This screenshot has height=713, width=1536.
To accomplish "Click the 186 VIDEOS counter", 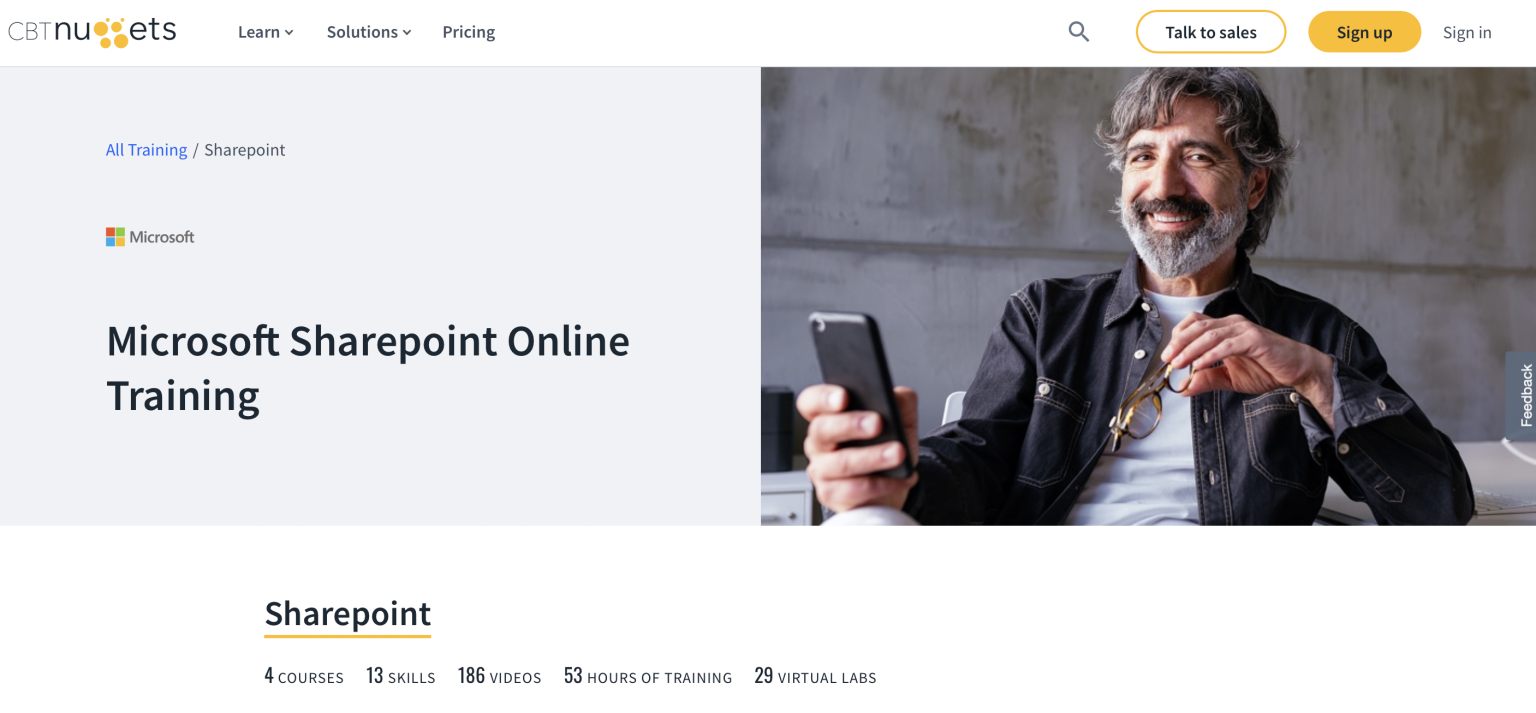I will coord(499,676).
